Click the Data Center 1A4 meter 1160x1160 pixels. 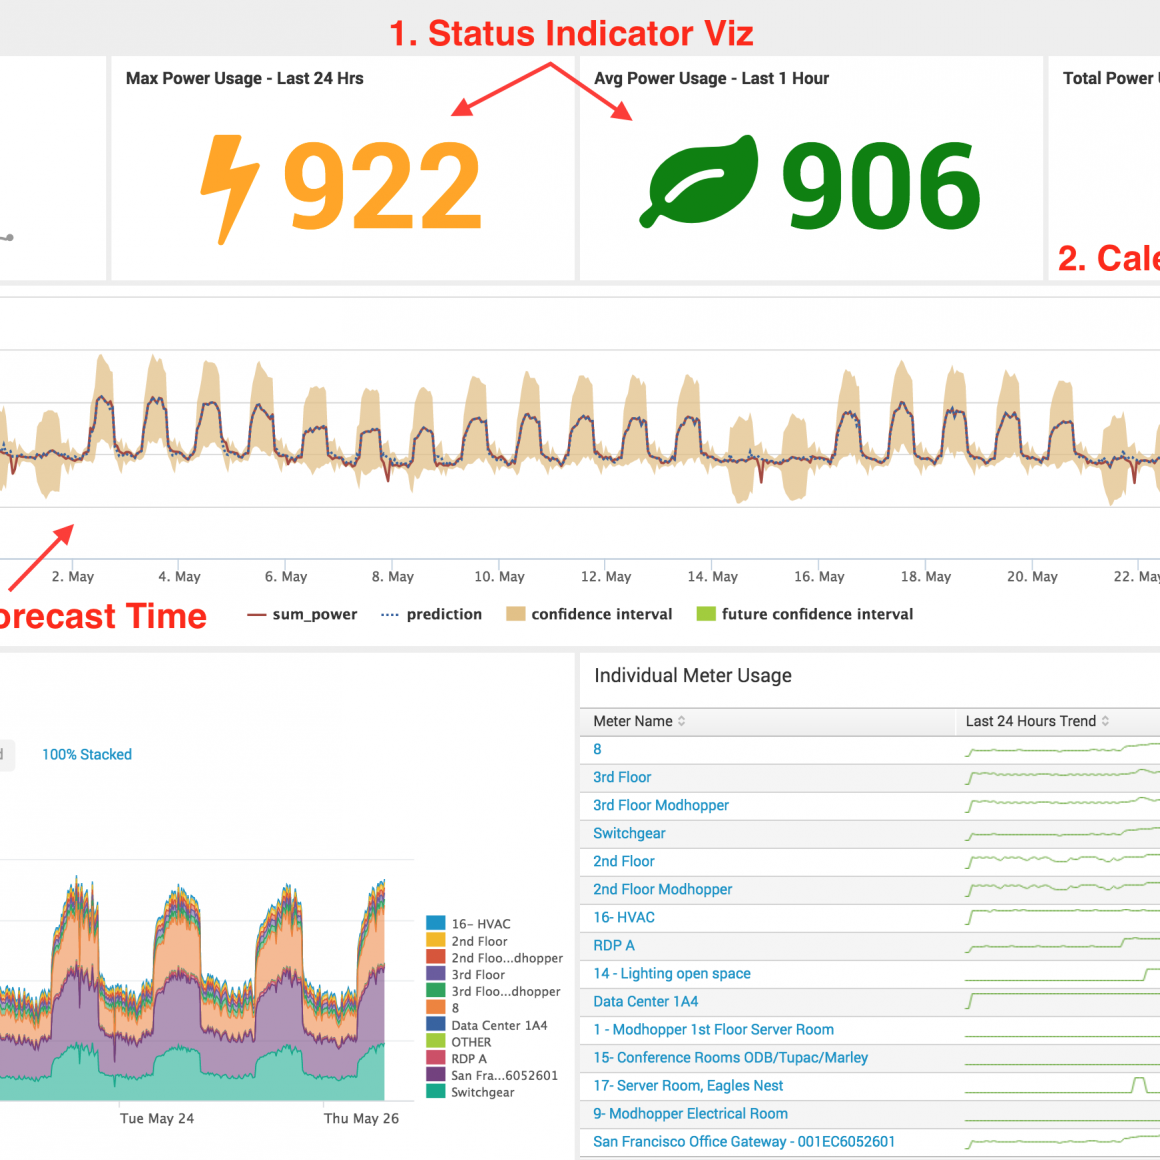click(x=645, y=1001)
